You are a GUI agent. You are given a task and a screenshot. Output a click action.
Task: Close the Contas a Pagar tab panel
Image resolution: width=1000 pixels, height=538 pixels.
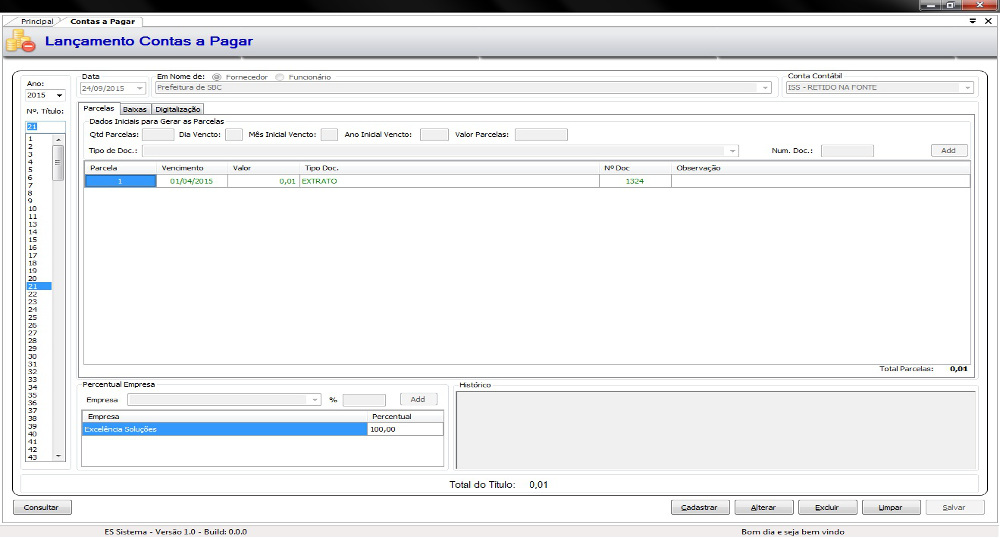point(987,21)
